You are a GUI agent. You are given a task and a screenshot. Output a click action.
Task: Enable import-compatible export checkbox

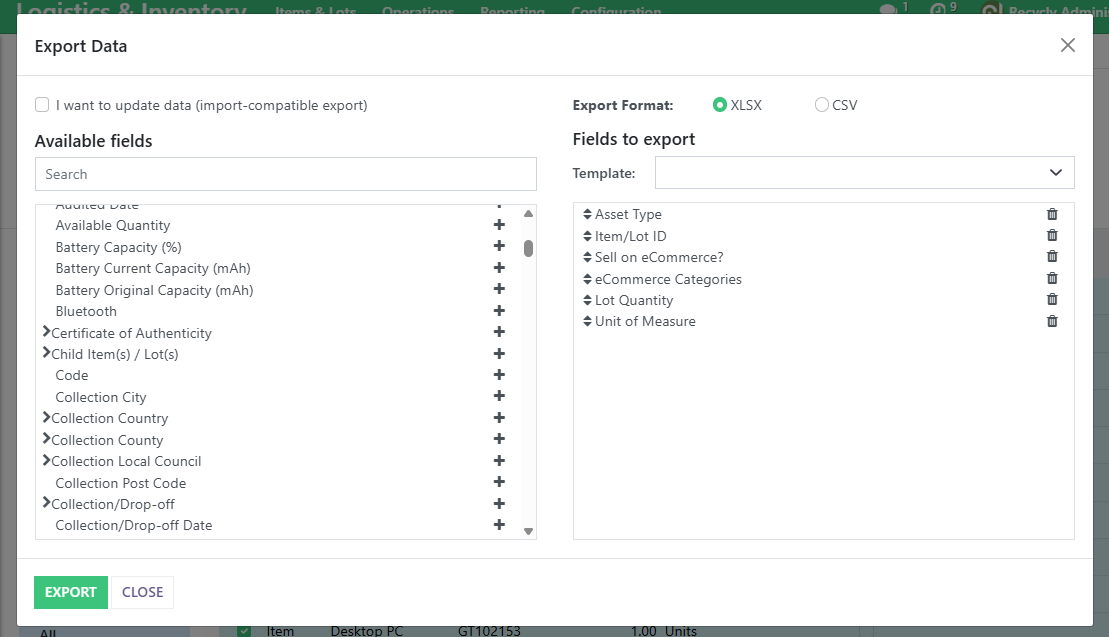(x=42, y=105)
